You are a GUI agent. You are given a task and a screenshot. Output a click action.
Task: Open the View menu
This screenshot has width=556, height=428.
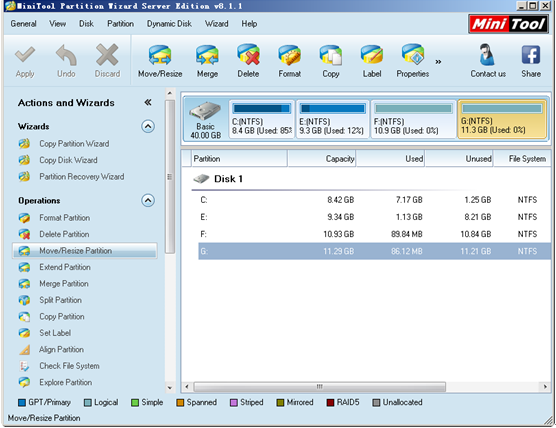[57, 24]
